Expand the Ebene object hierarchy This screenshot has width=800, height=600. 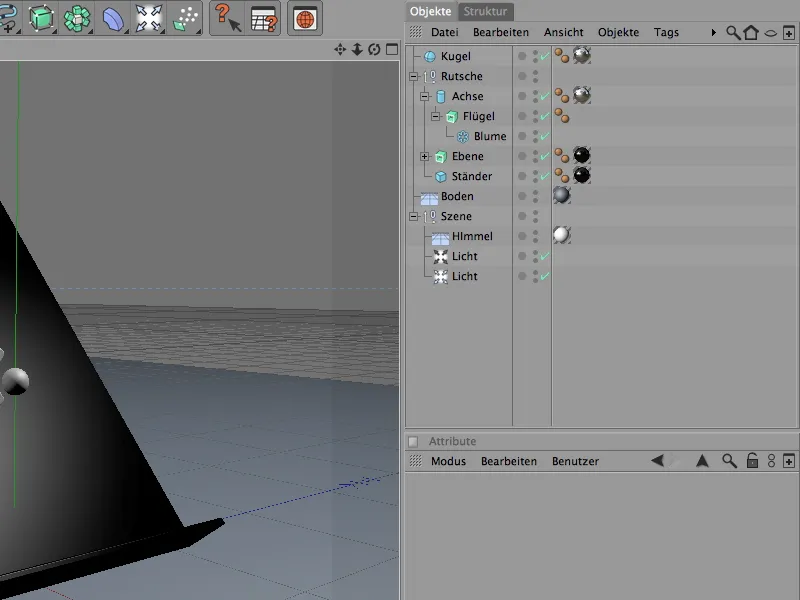pos(424,157)
